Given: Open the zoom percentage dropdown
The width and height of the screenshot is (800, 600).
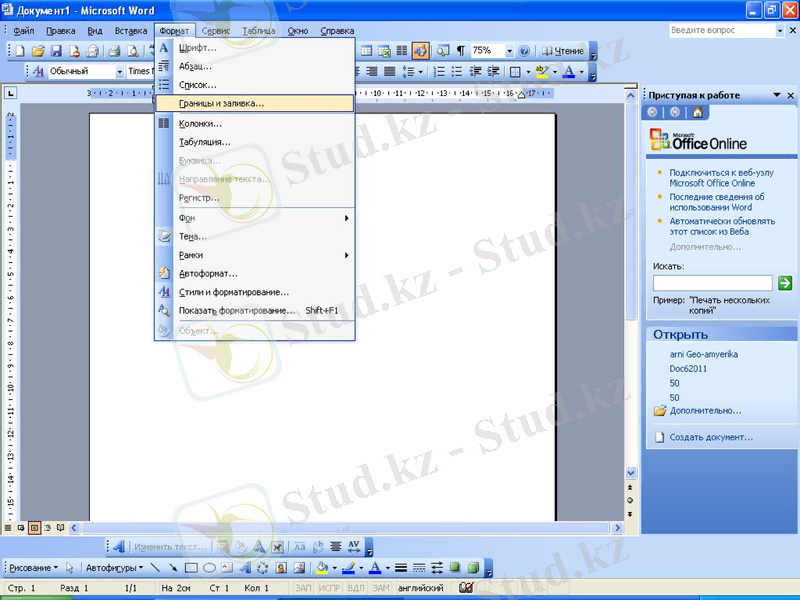Looking at the screenshot, I should point(509,51).
